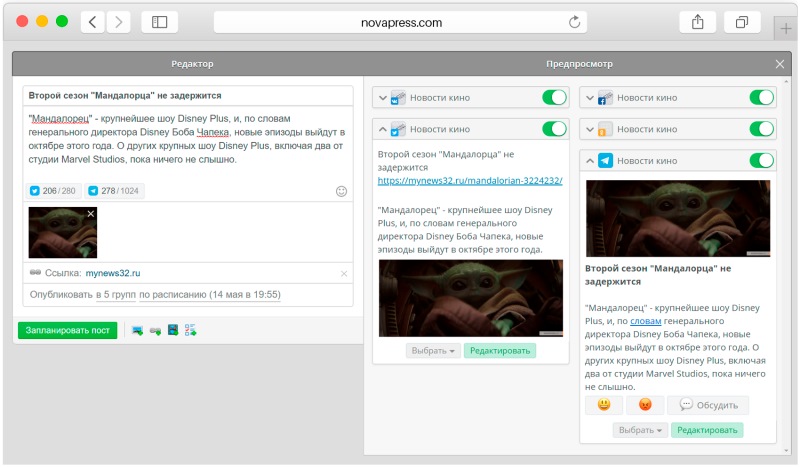Click the smiling emoji reaction button
This screenshot has width=800, height=467.
(604, 405)
